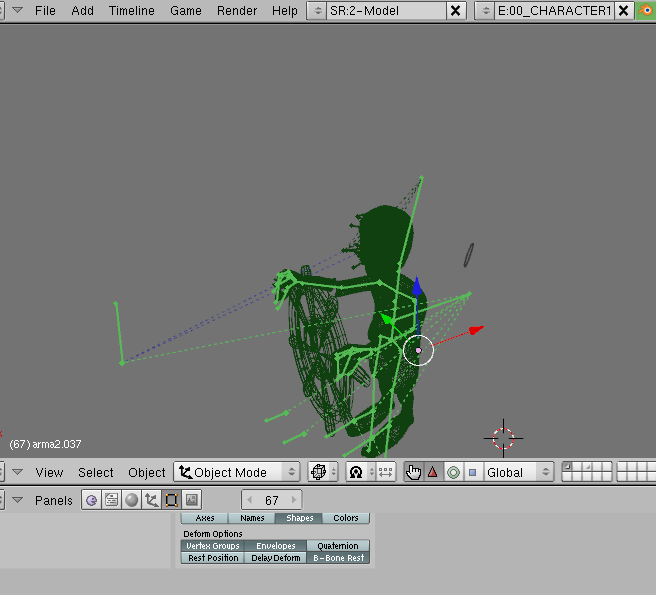
Task: Click pivot selector up-down arrows
Action: (371, 472)
